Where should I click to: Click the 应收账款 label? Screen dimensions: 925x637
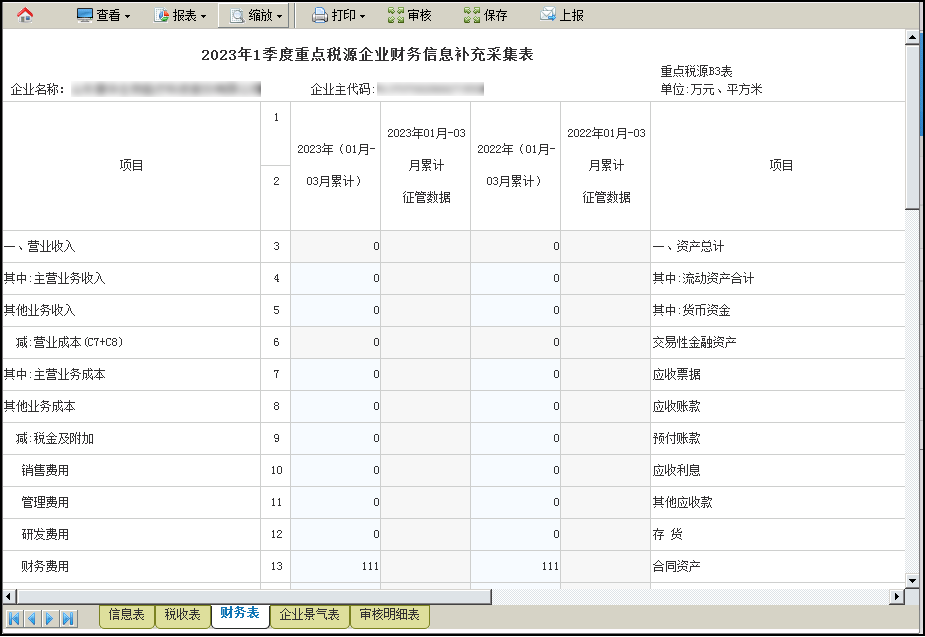[x=677, y=406]
